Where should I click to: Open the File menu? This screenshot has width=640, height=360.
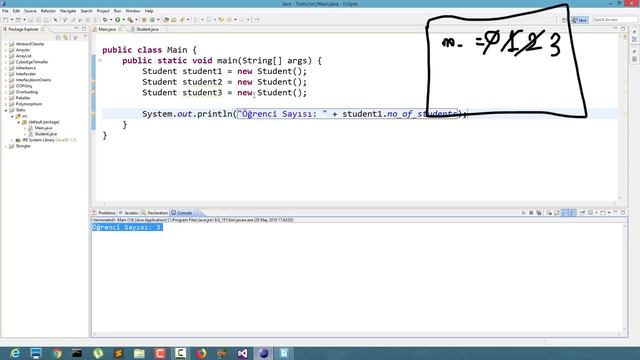5,11
